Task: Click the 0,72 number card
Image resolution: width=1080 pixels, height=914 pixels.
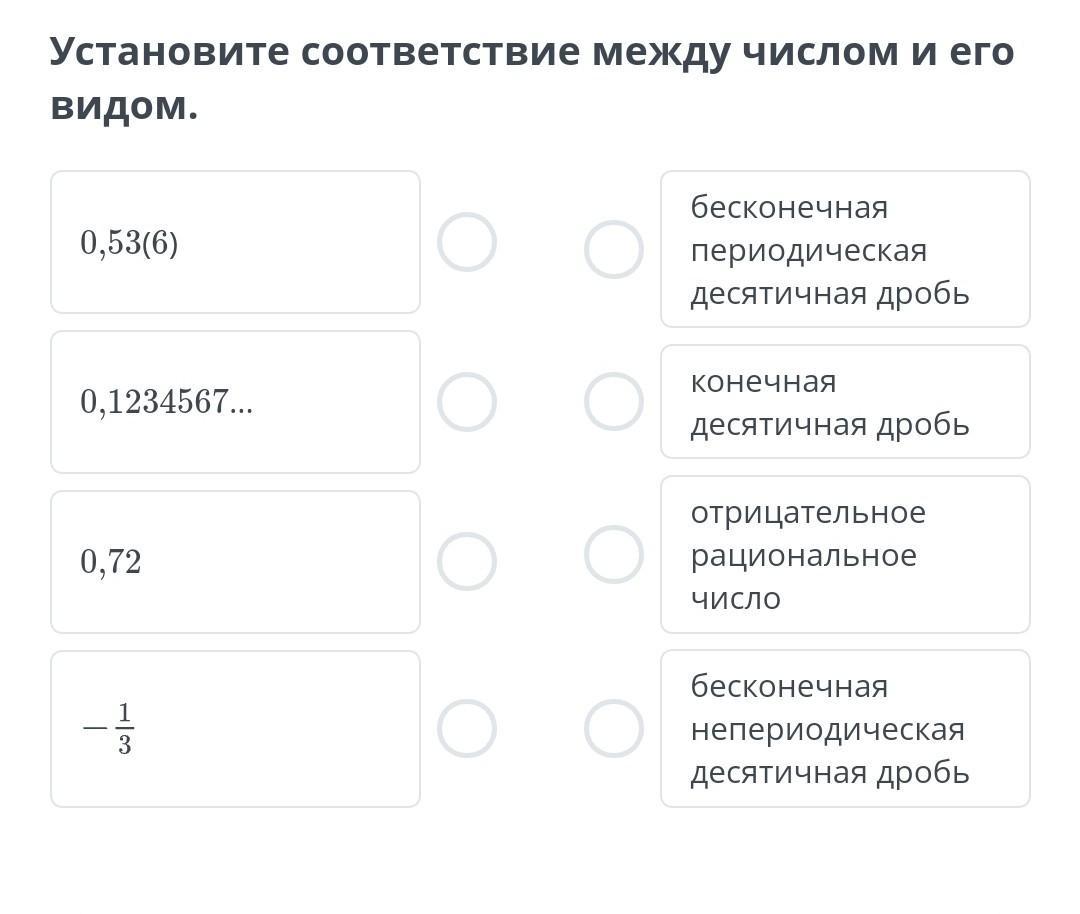Action: point(235,562)
